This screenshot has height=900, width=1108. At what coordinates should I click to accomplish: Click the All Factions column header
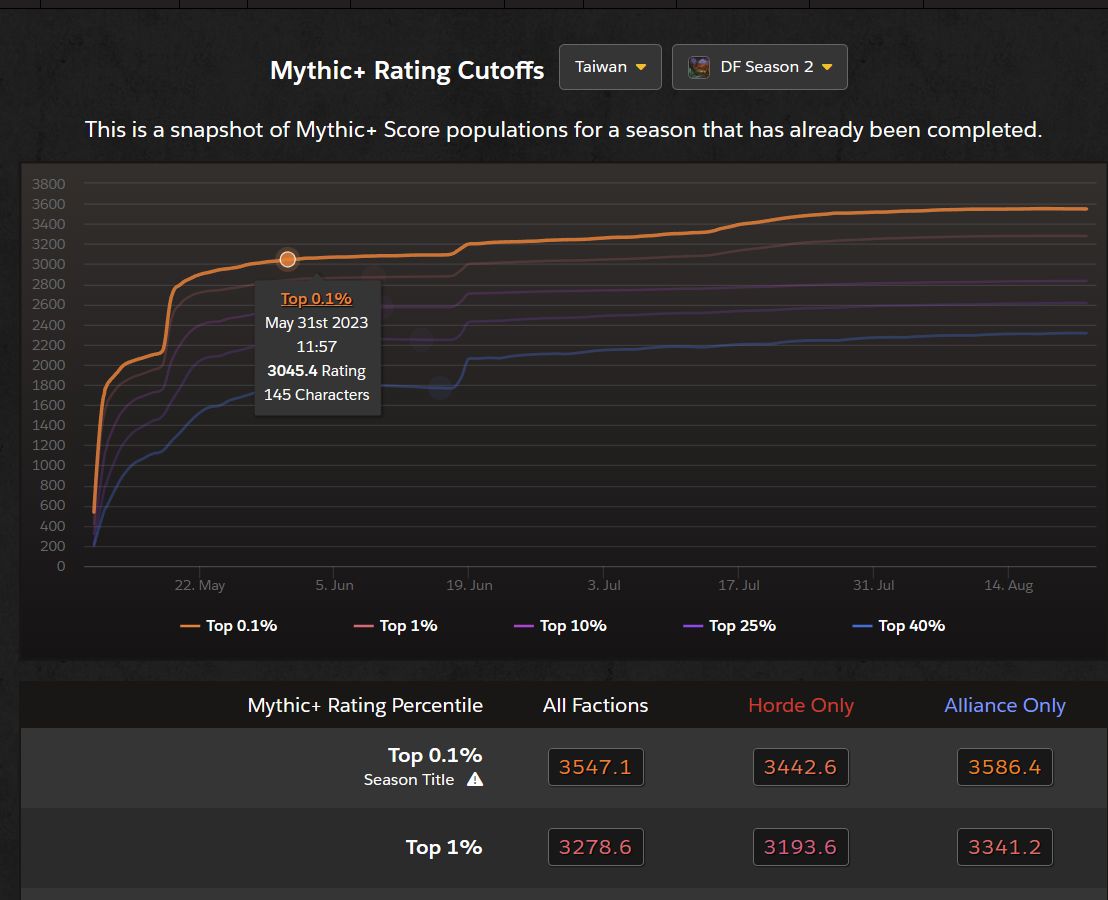[x=595, y=705]
